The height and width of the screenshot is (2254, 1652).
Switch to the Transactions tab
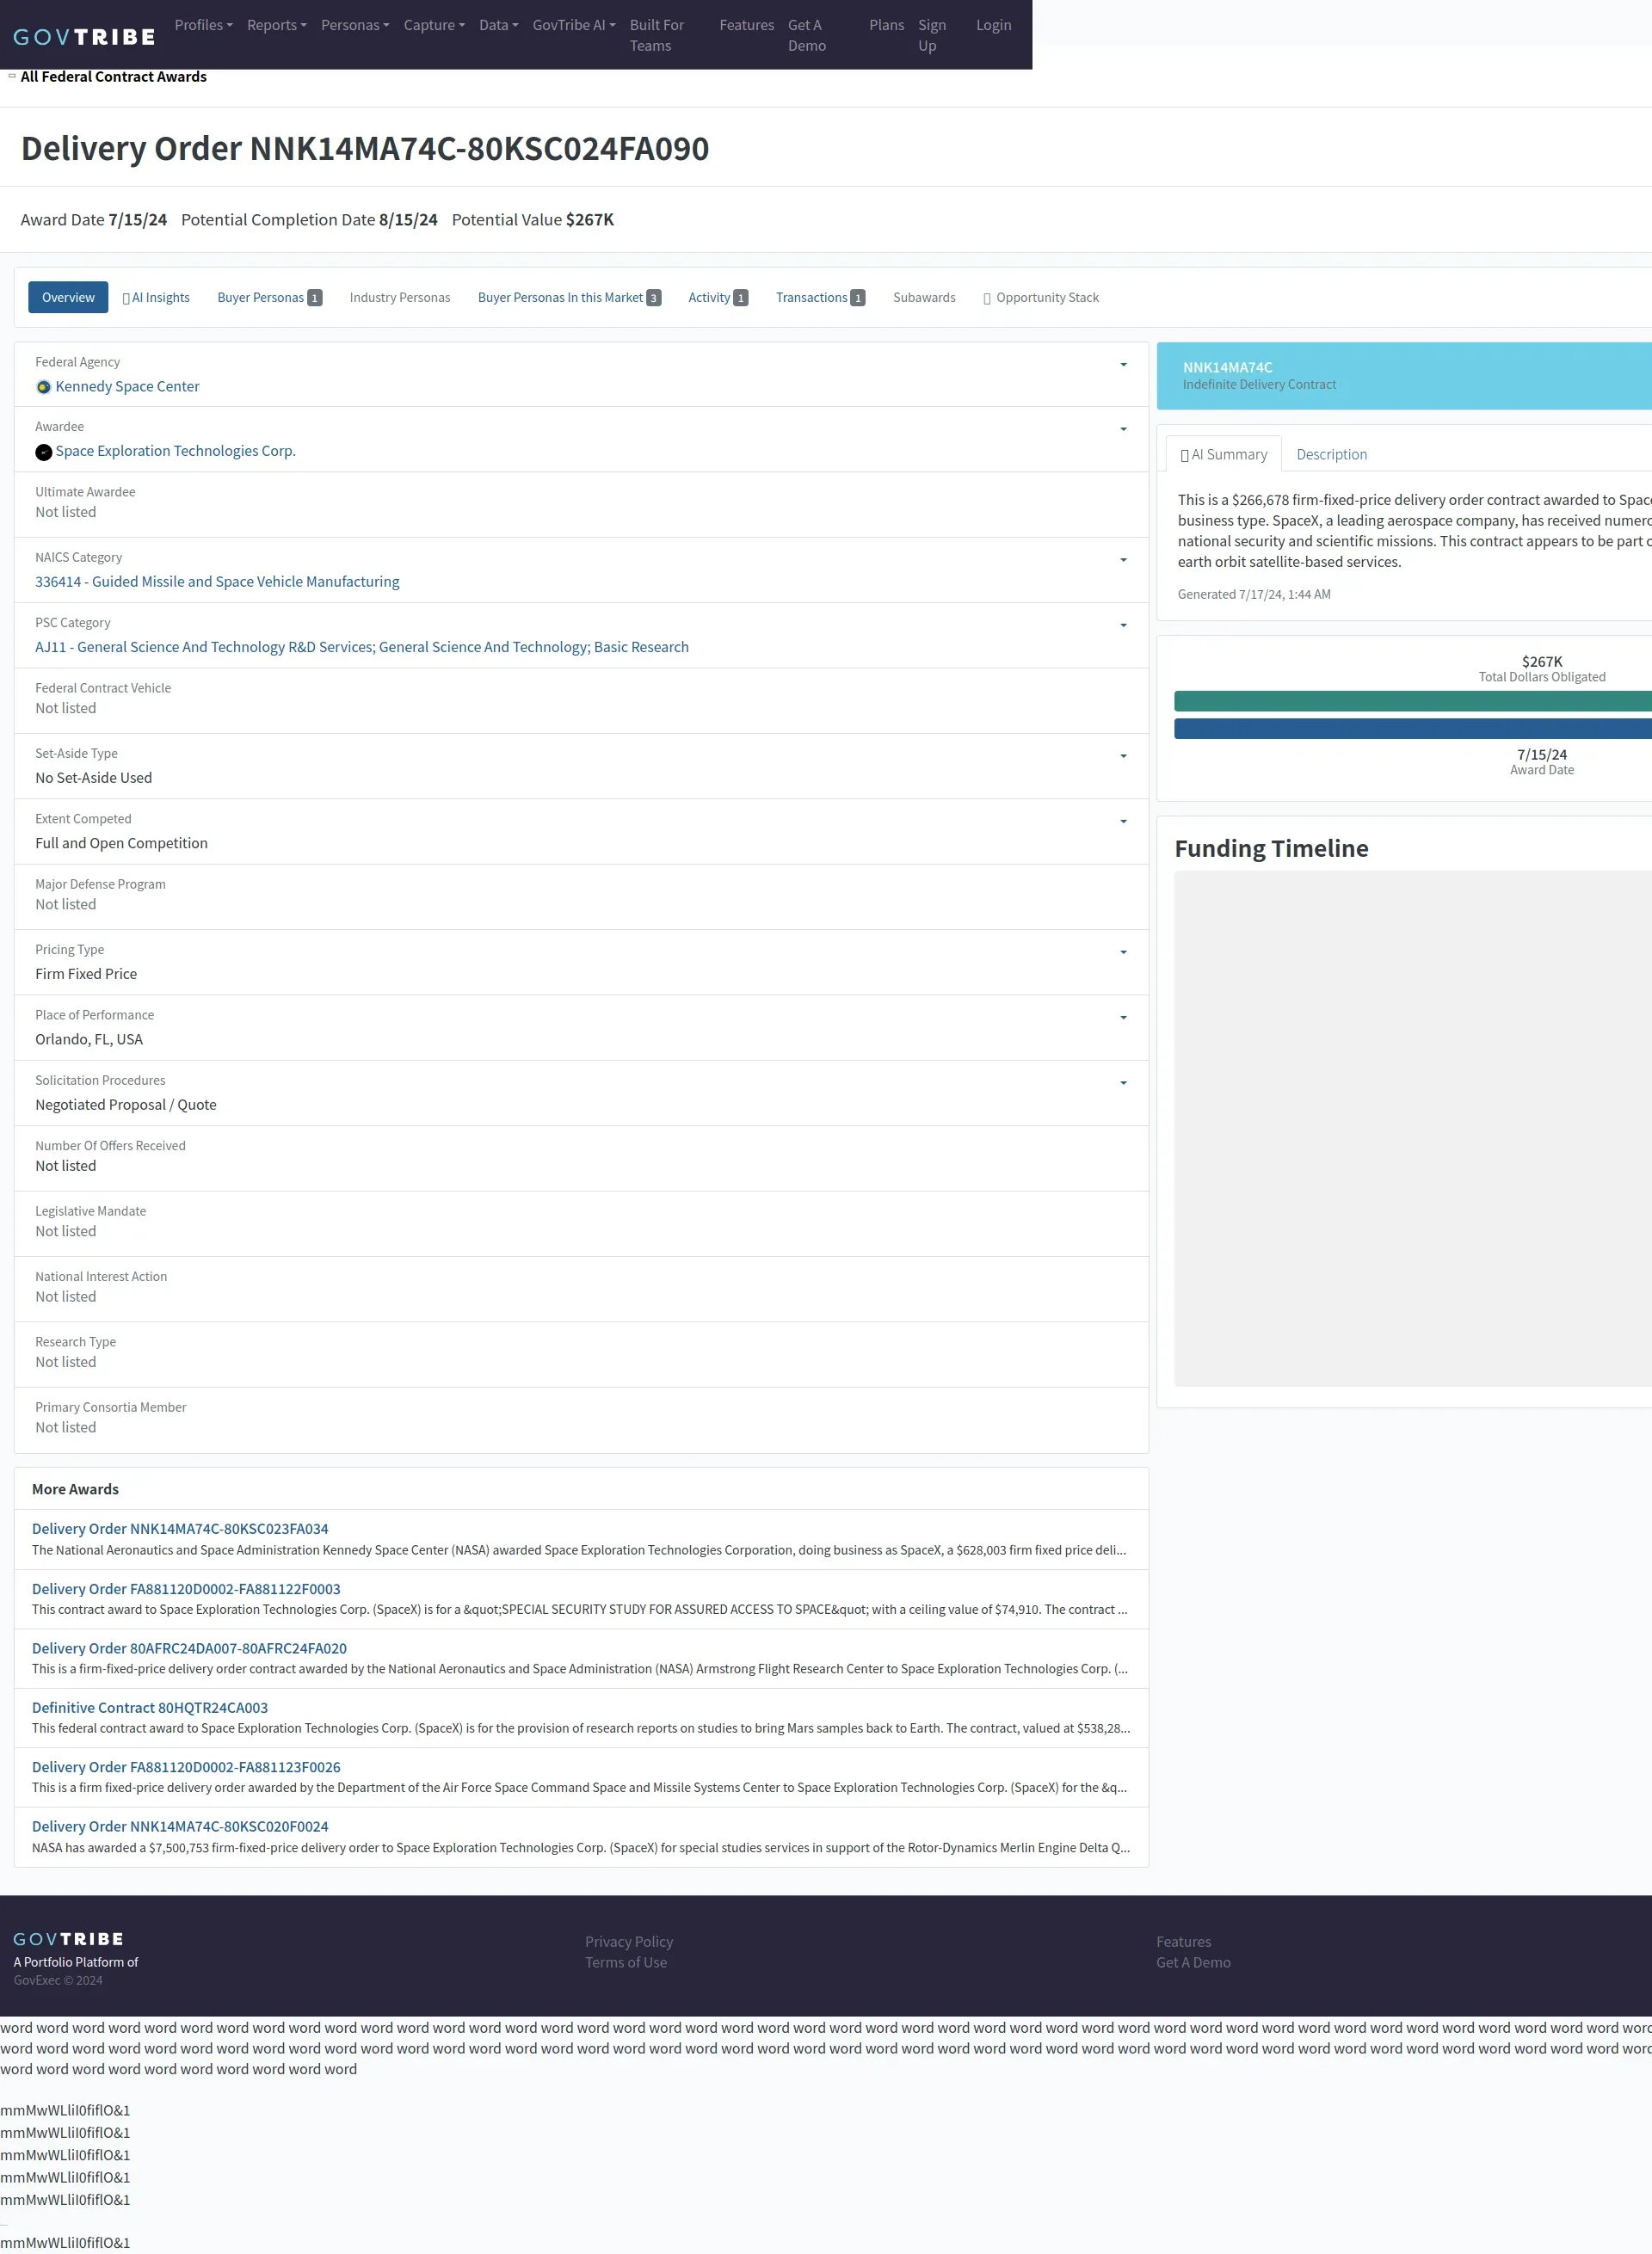tap(820, 298)
